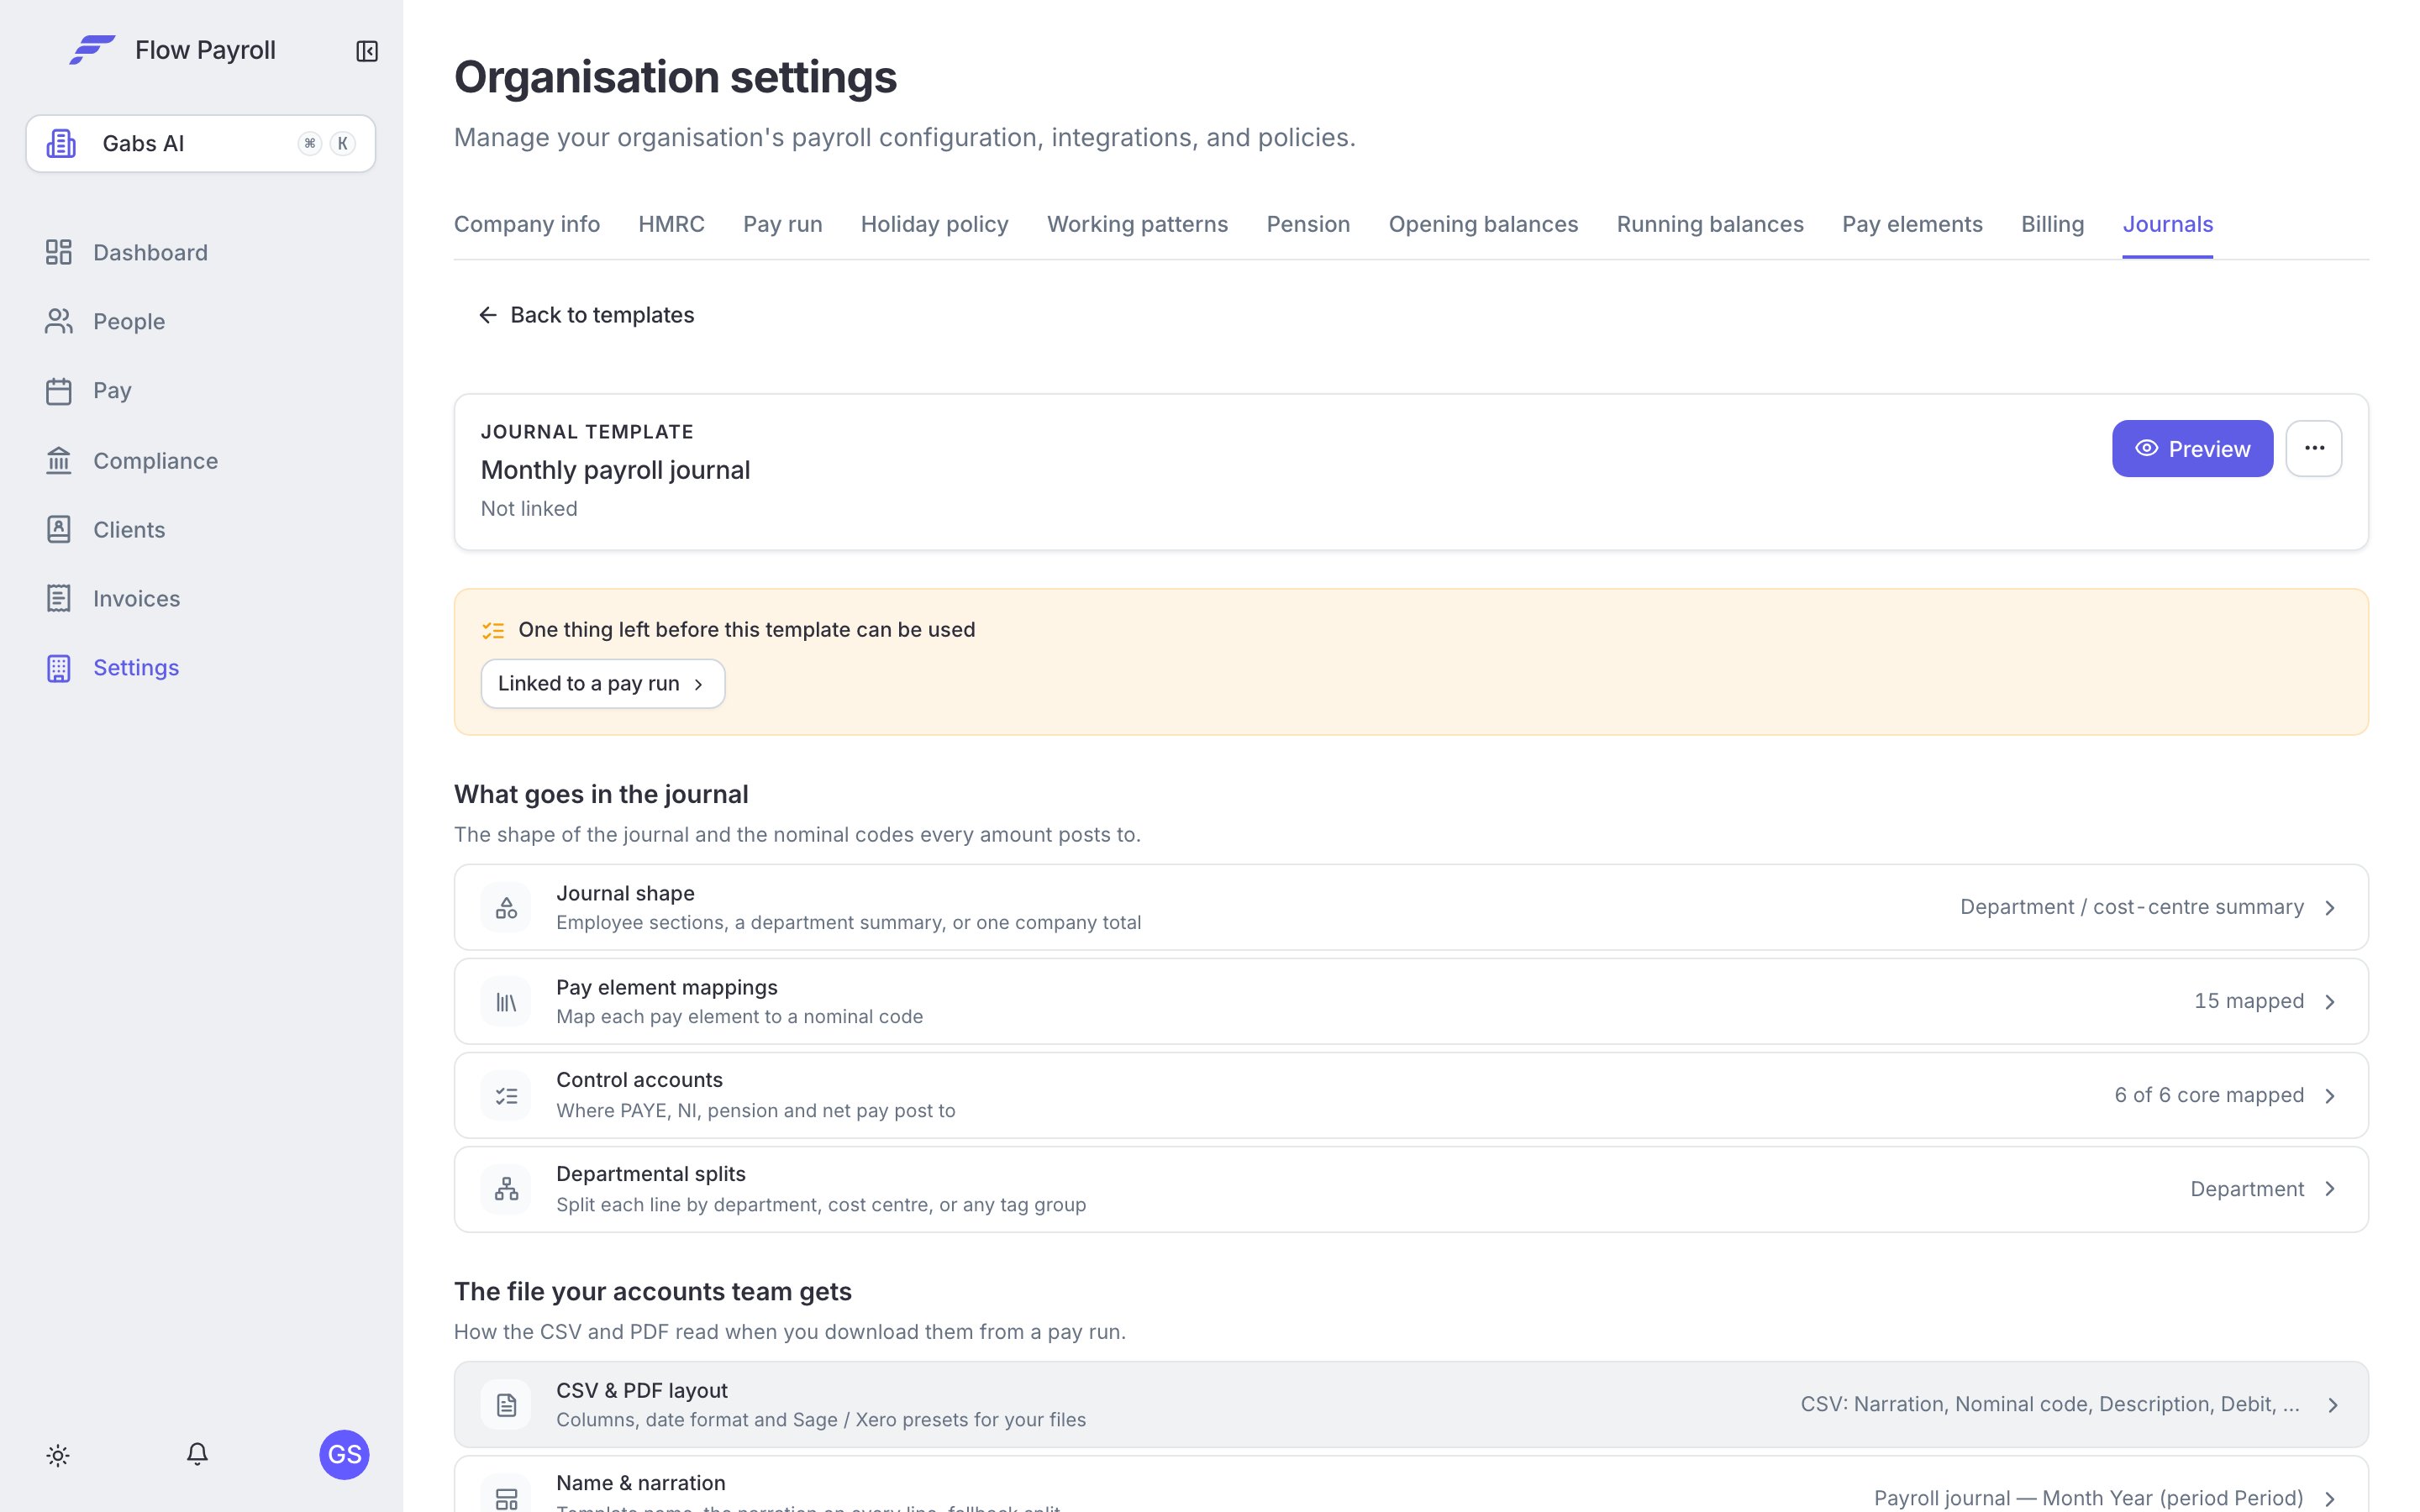Click the CSV & PDF layout document icon
The image size is (2420, 1512).
506,1405
